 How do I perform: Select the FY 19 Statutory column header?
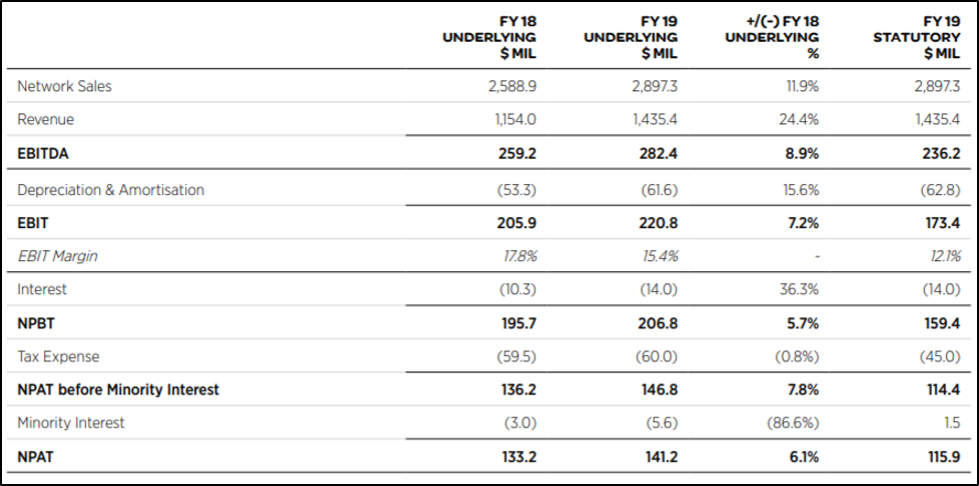[x=917, y=37]
